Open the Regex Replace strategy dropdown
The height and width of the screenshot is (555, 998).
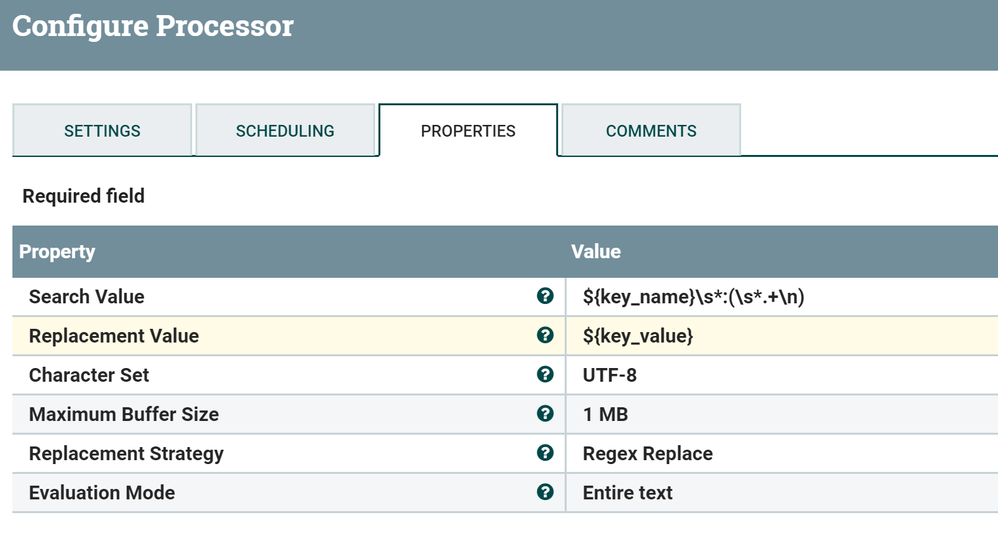pos(648,453)
